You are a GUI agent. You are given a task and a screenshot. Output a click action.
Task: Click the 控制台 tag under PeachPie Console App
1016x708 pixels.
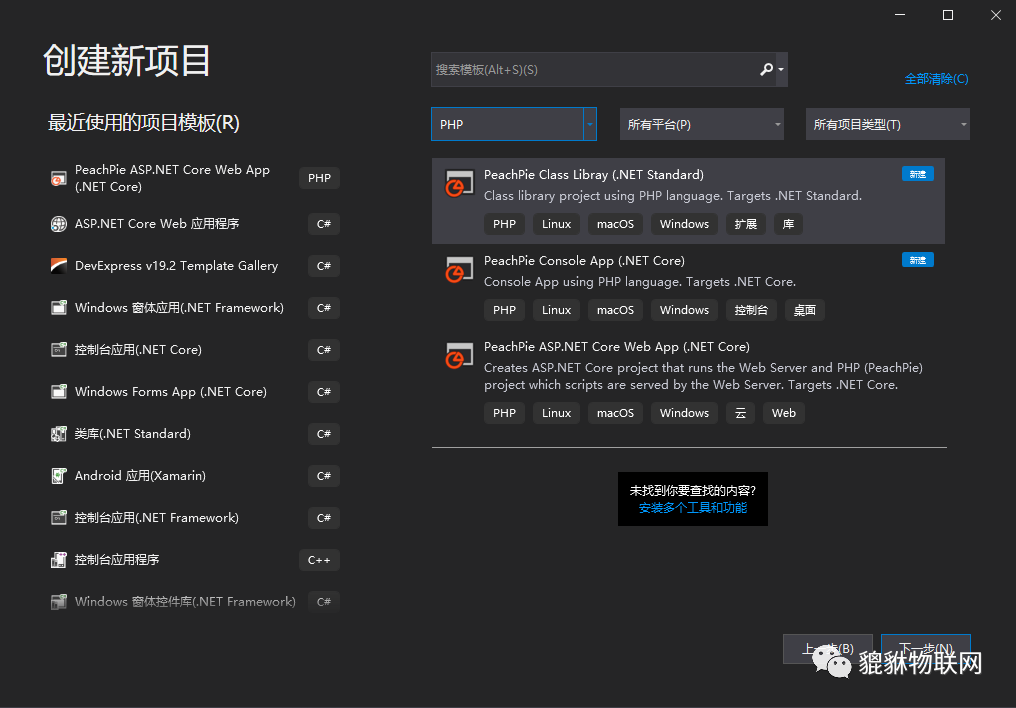[751, 310]
